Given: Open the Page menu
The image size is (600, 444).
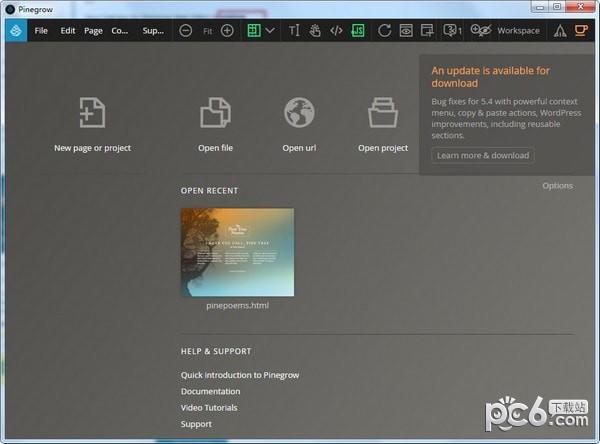Looking at the screenshot, I should (93, 30).
